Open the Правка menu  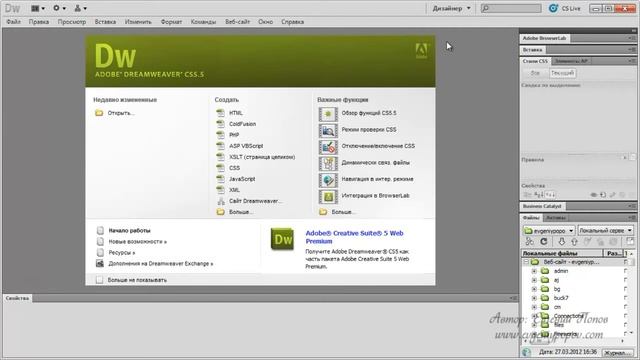click(39, 22)
